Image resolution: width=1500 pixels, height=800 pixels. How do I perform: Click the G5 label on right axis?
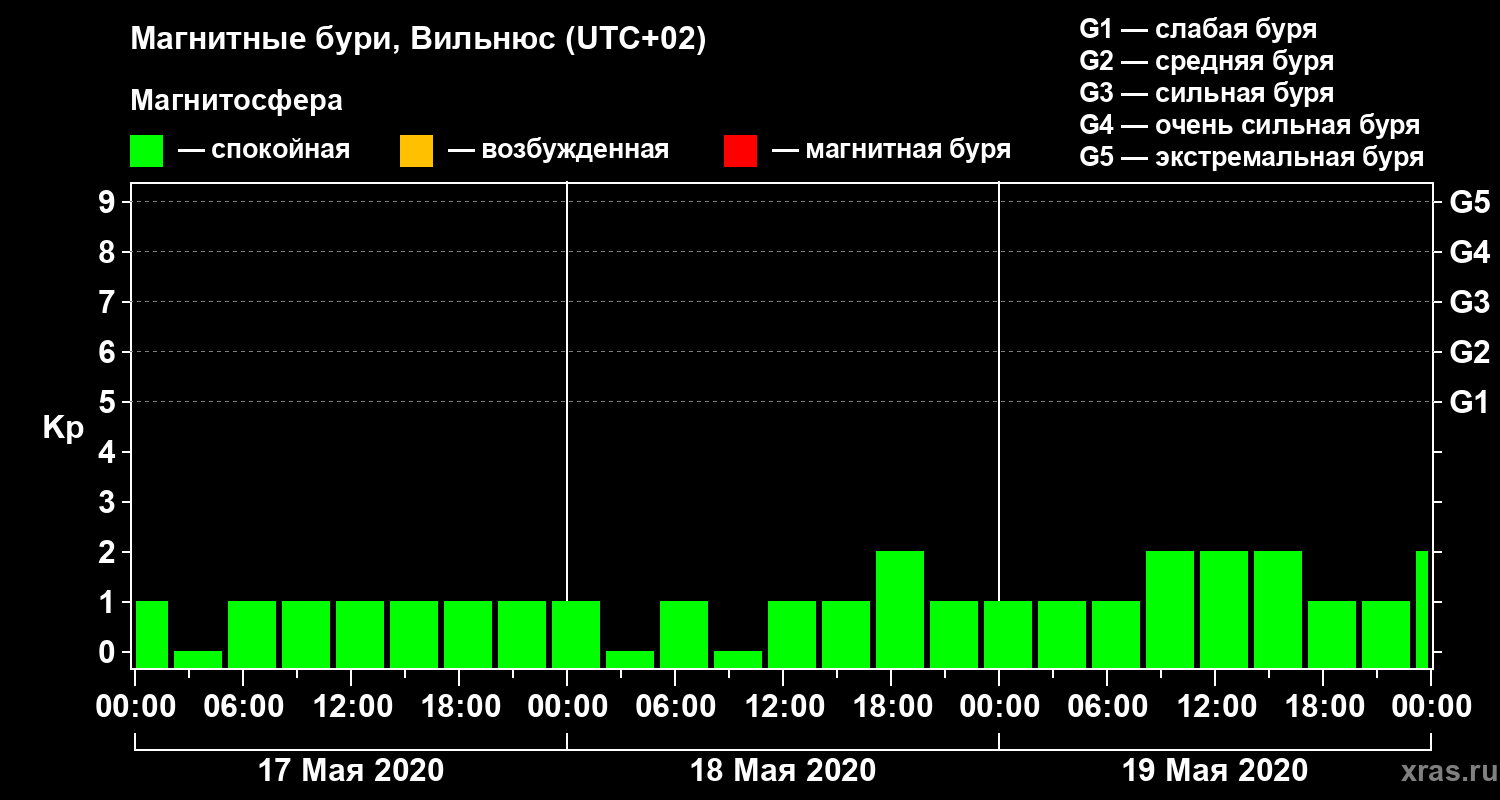point(1469,203)
